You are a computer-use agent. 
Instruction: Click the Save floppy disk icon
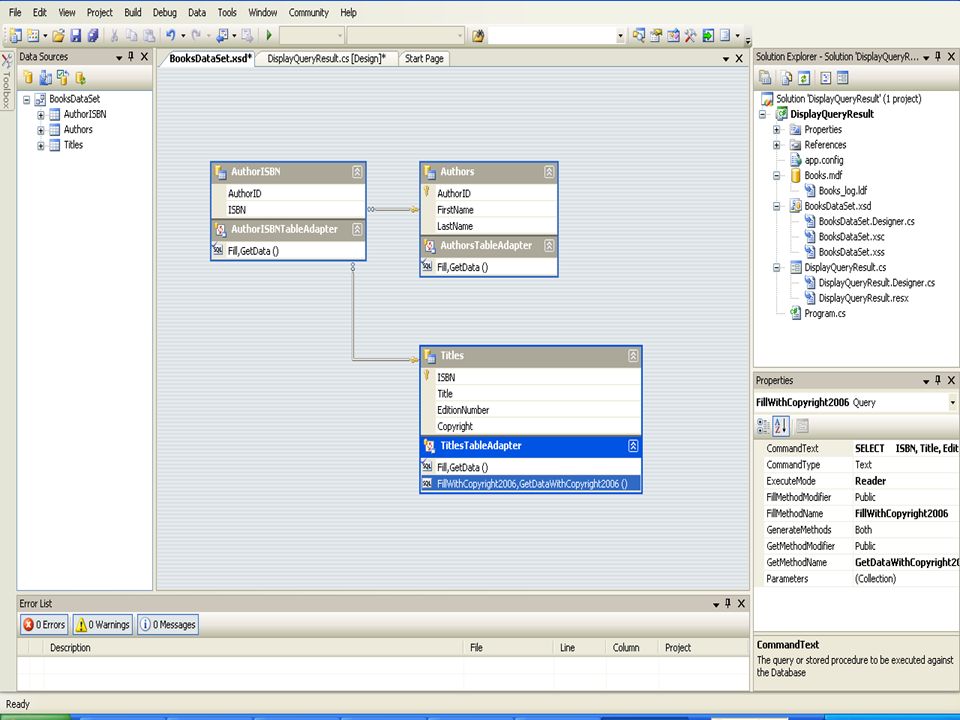[x=75, y=36]
